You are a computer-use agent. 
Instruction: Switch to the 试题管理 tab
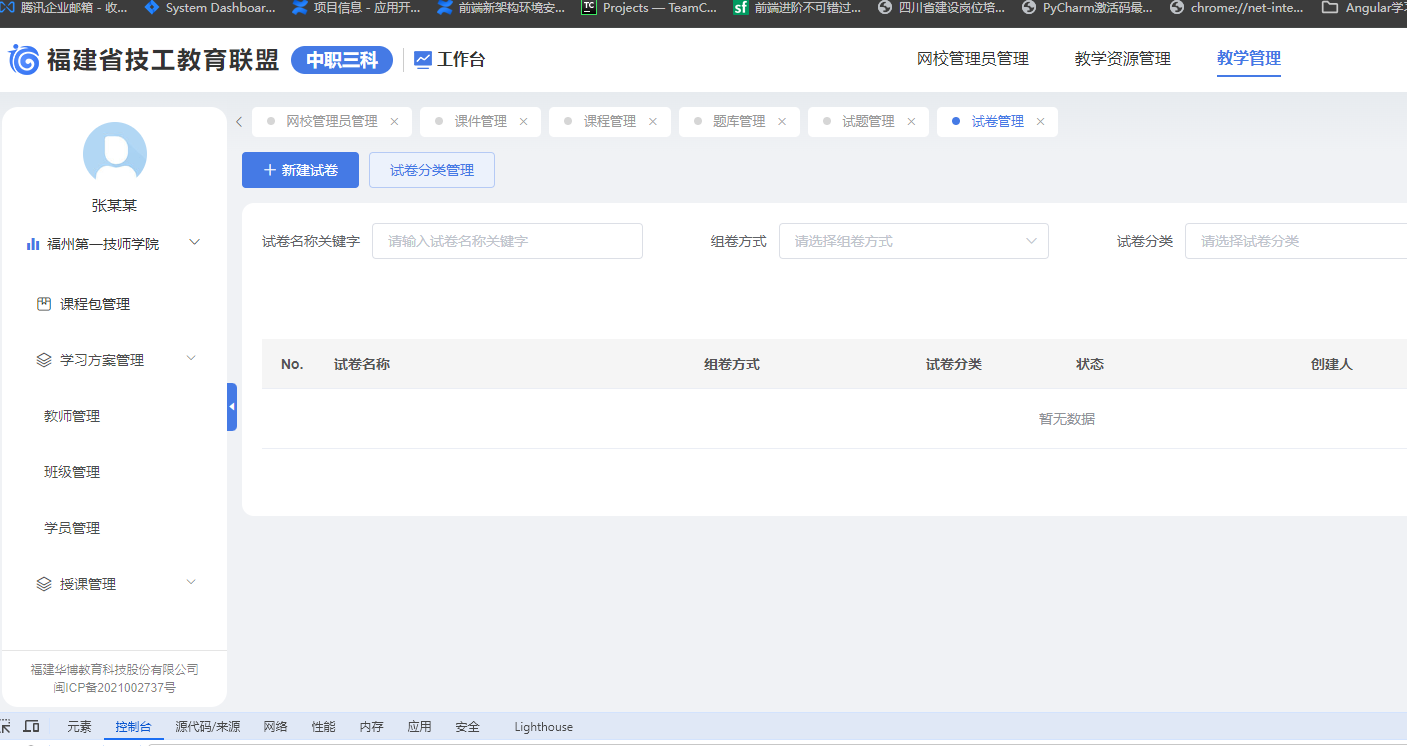[868, 122]
